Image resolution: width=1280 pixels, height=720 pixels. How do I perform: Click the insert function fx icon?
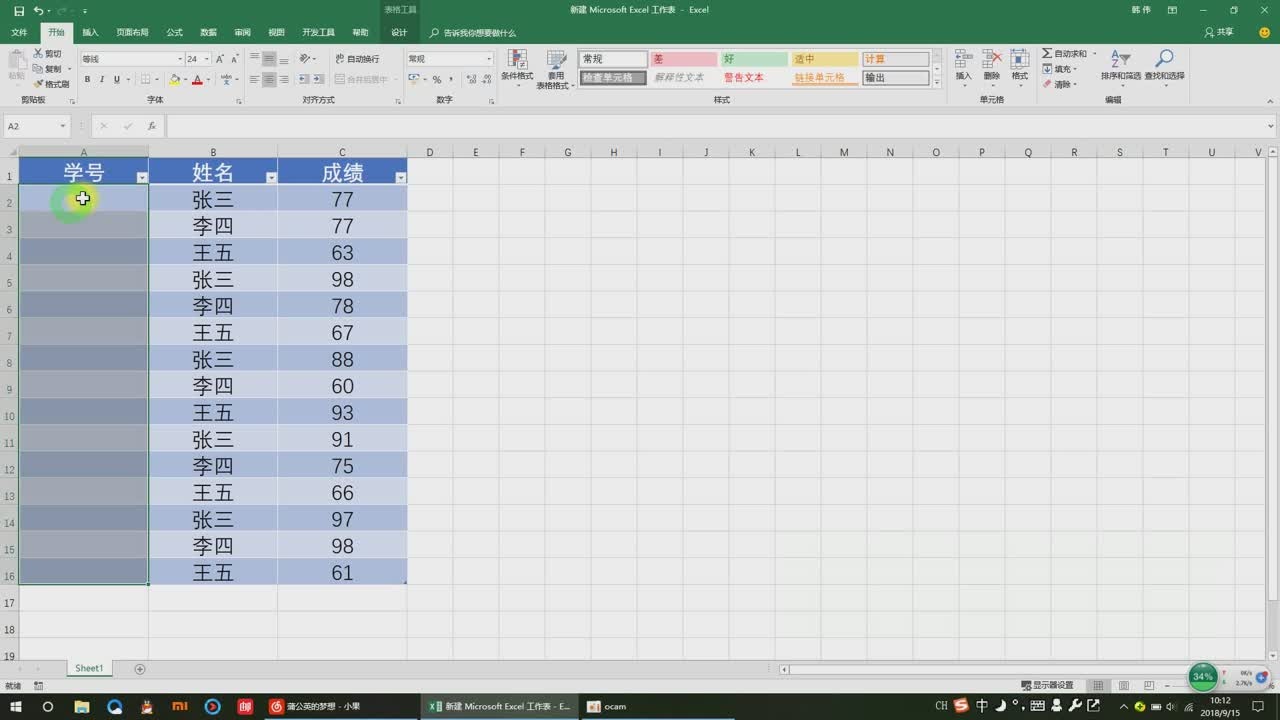pos(151,126)
